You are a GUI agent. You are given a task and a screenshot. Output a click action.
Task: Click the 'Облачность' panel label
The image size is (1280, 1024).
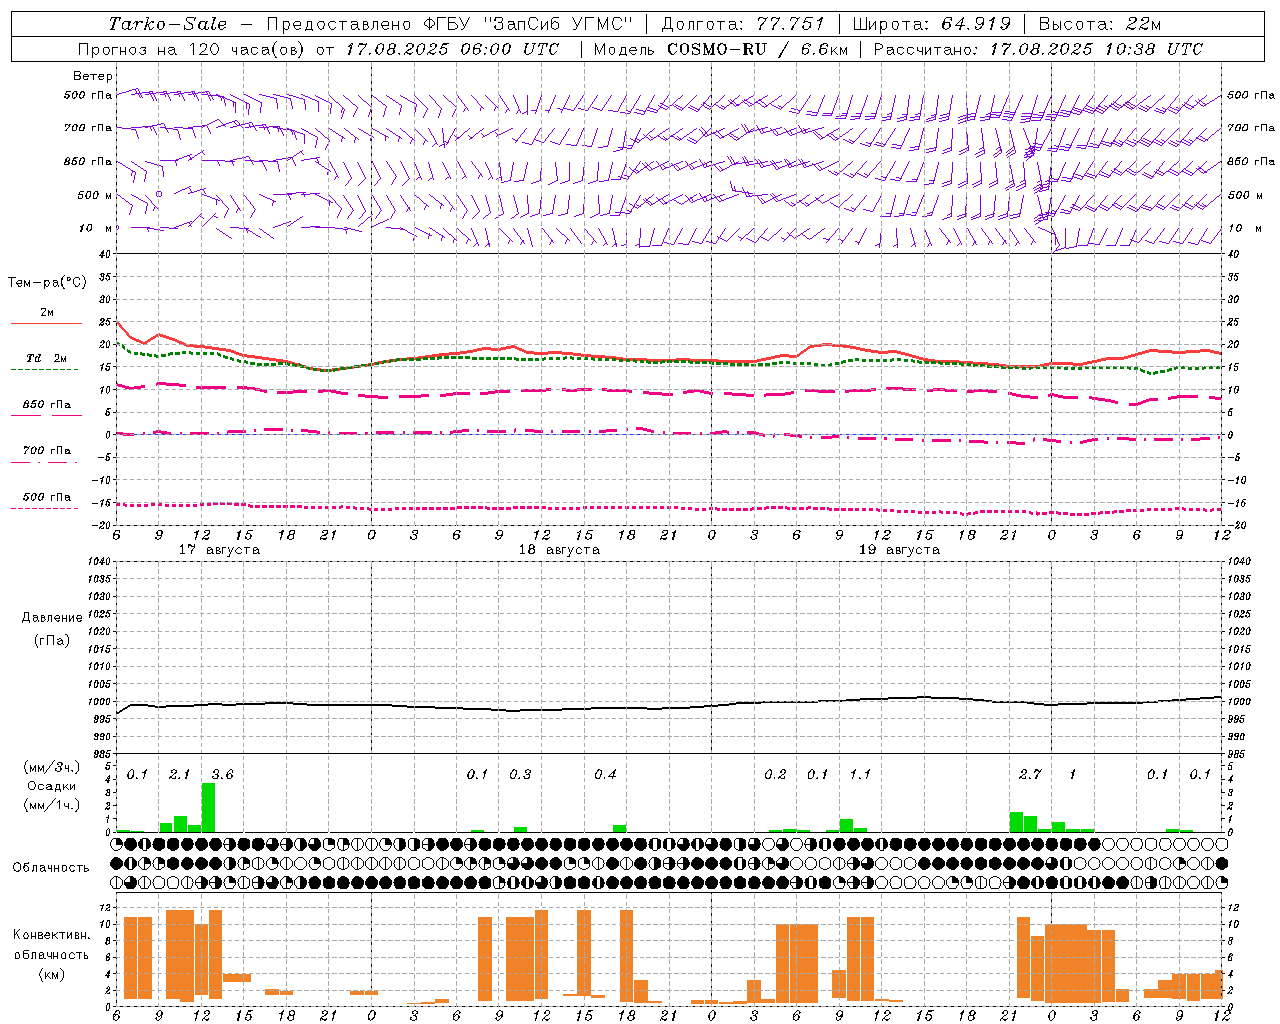[x=51, y=868]
